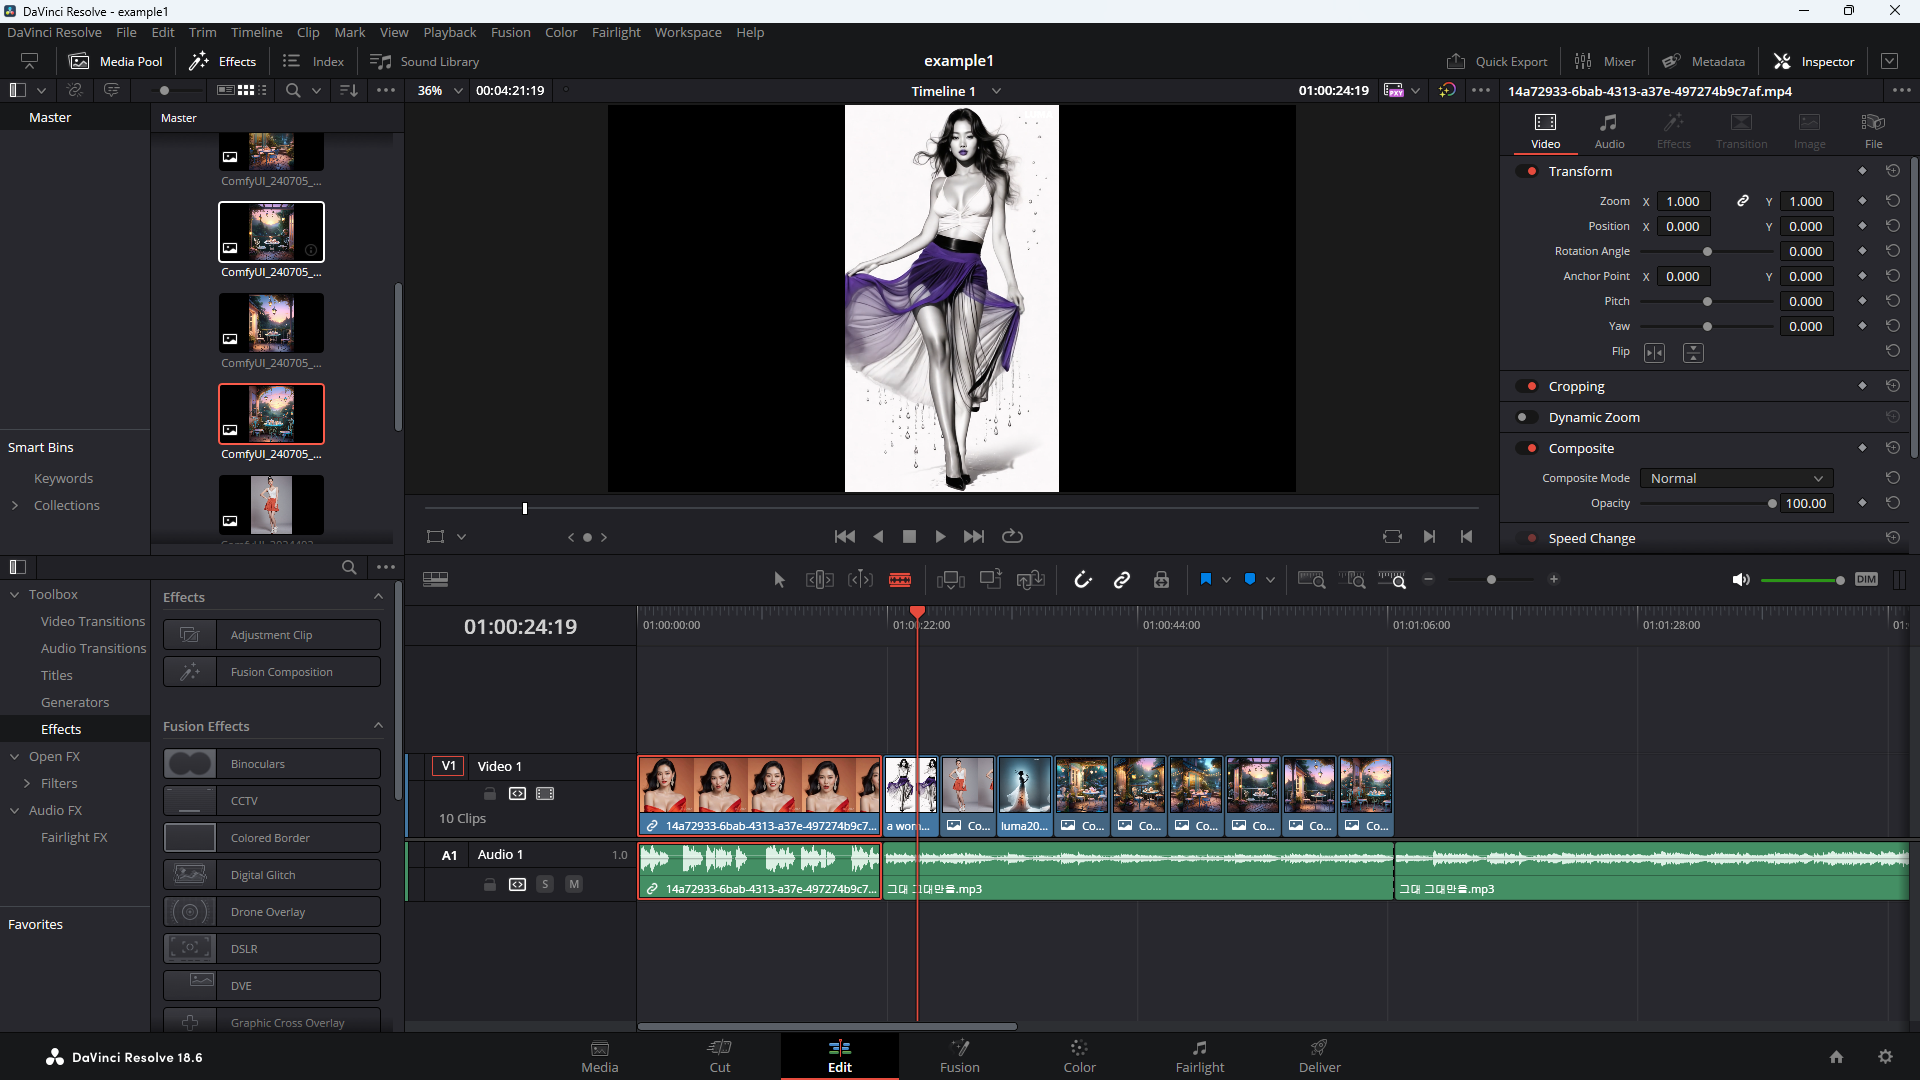The width and height of the screenshot is (1920, 1080).
Task: Click Quick Export button
Action: click(1496, 61)
